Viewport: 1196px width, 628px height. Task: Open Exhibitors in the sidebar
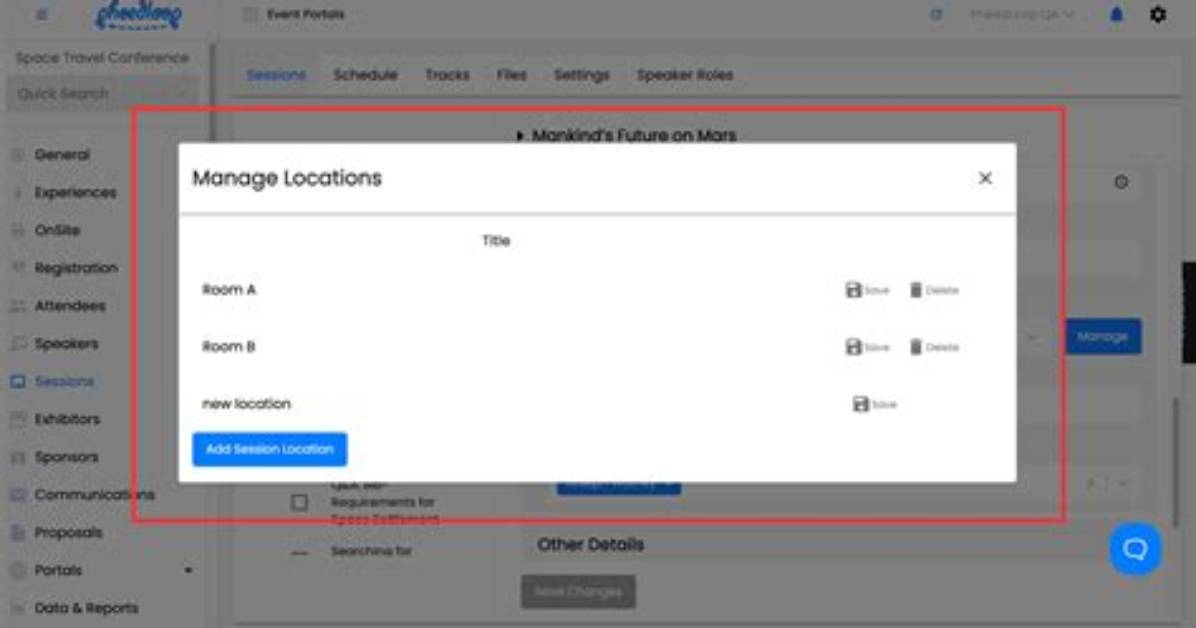67,419
